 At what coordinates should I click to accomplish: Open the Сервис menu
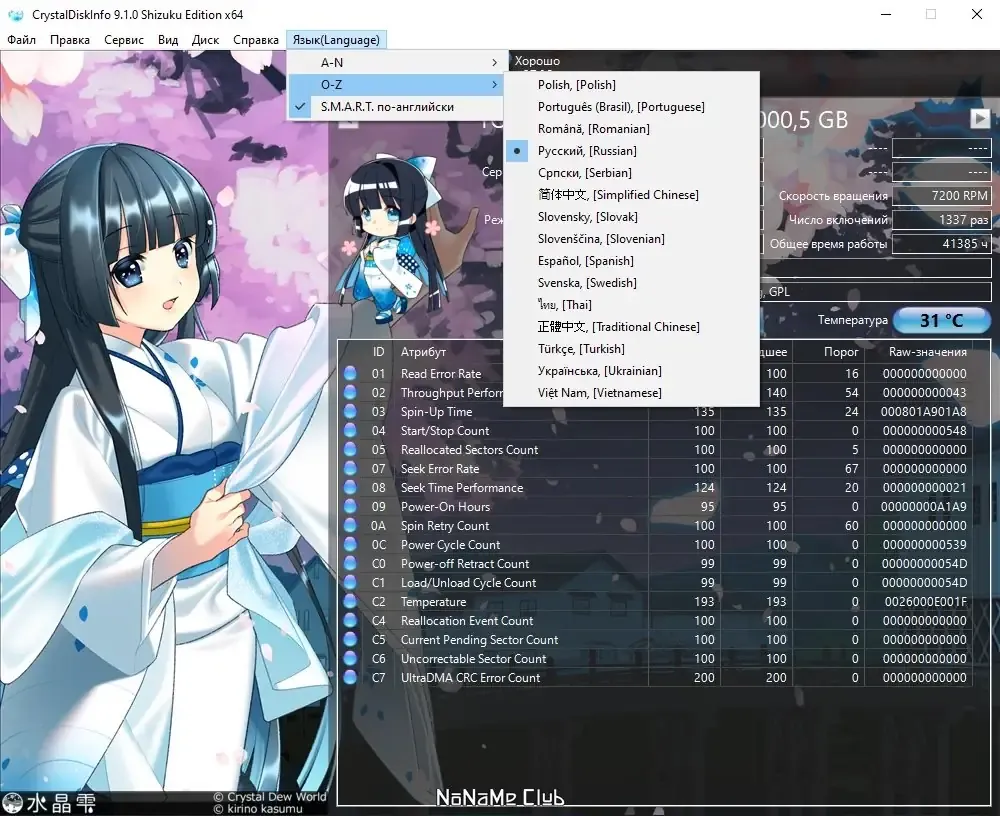(124, 40)
